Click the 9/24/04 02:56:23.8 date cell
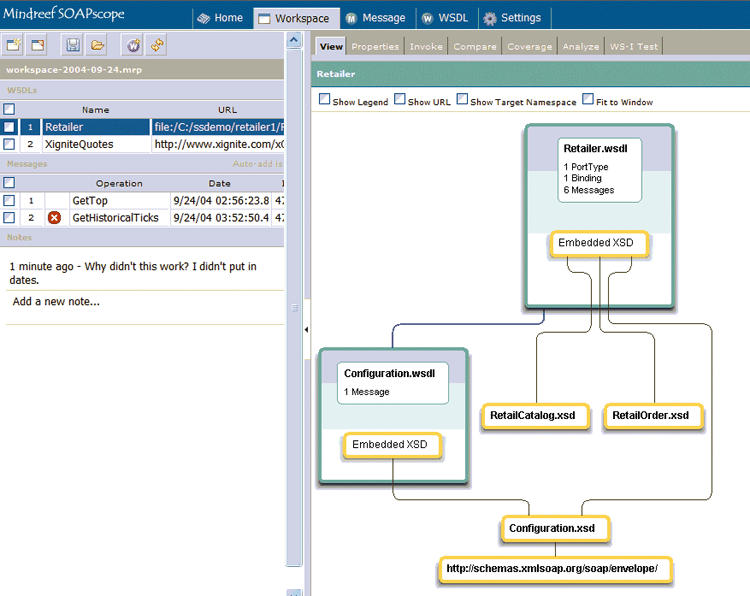 [221, 200]
